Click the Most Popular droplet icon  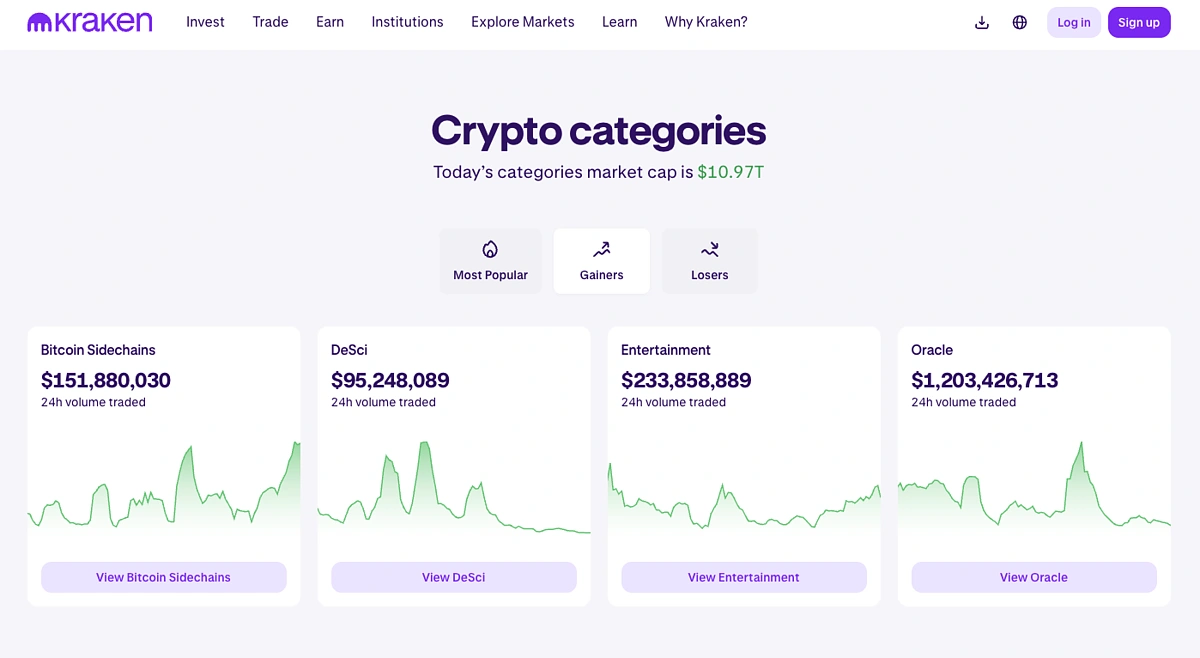click(490, 249)
